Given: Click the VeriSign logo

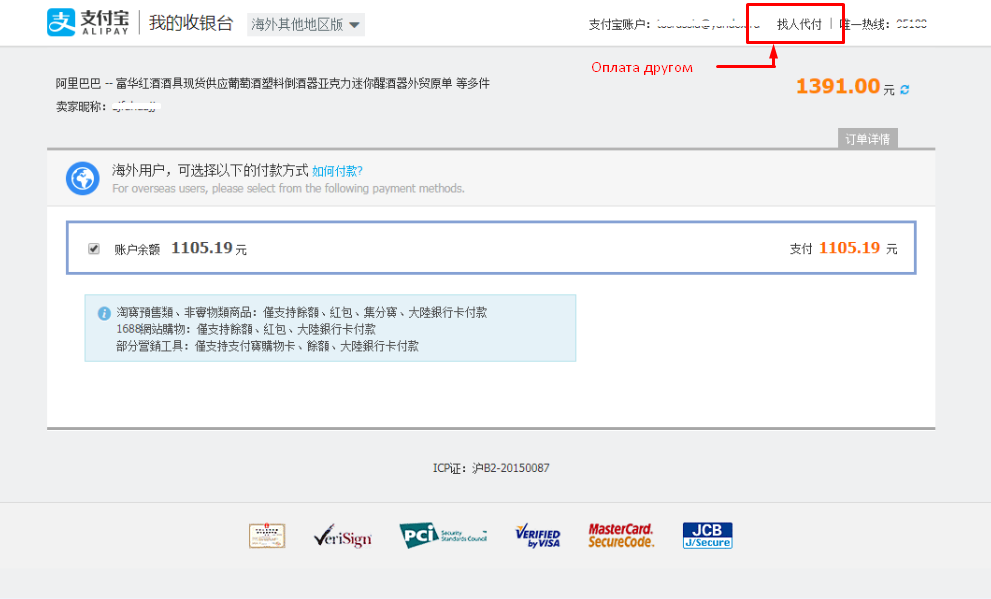Looking at the screenshot, I should coord(343,536).
